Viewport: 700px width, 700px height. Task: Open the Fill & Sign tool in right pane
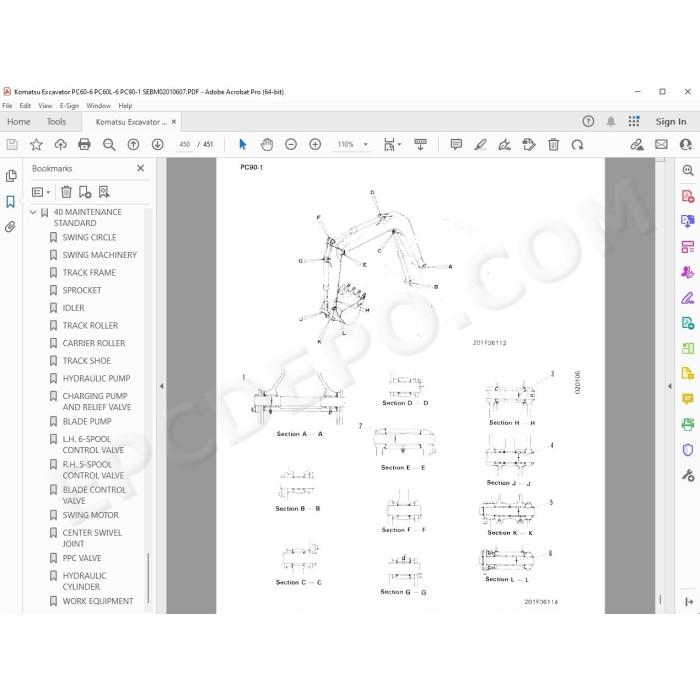point(688,298)
